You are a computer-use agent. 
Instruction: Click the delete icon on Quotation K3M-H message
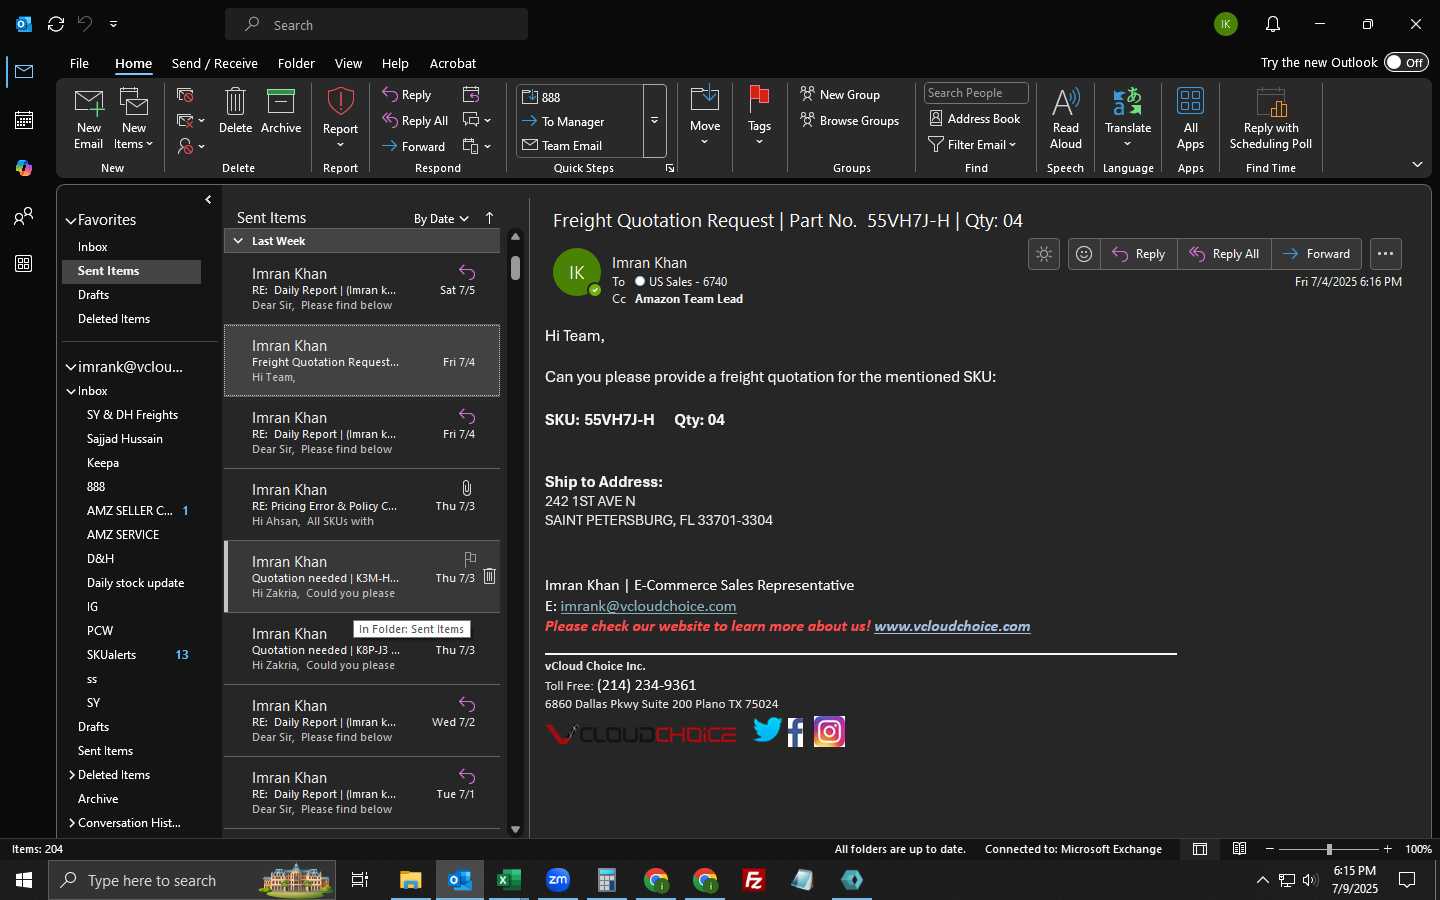[x=489, y=576]
